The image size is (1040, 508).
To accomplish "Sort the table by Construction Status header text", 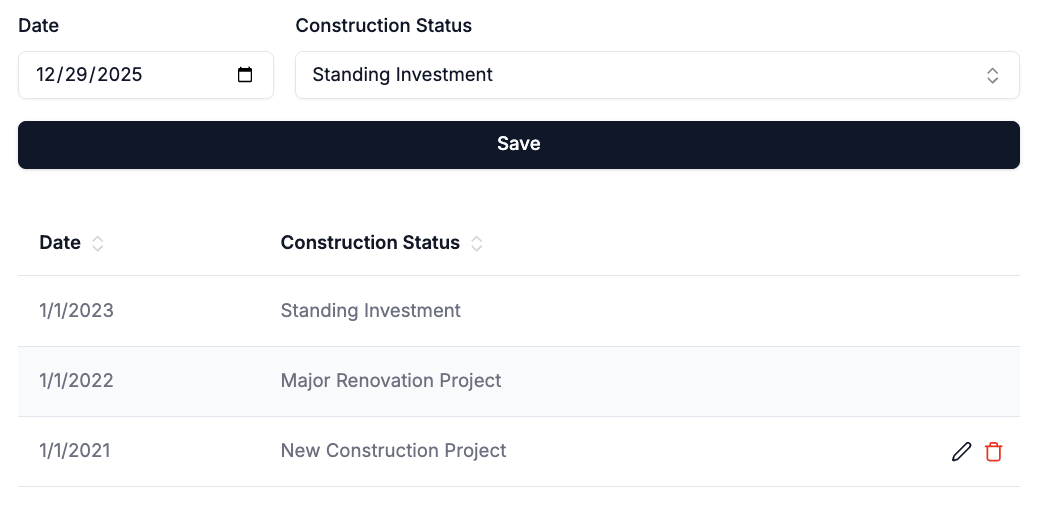I will point(370,243).
